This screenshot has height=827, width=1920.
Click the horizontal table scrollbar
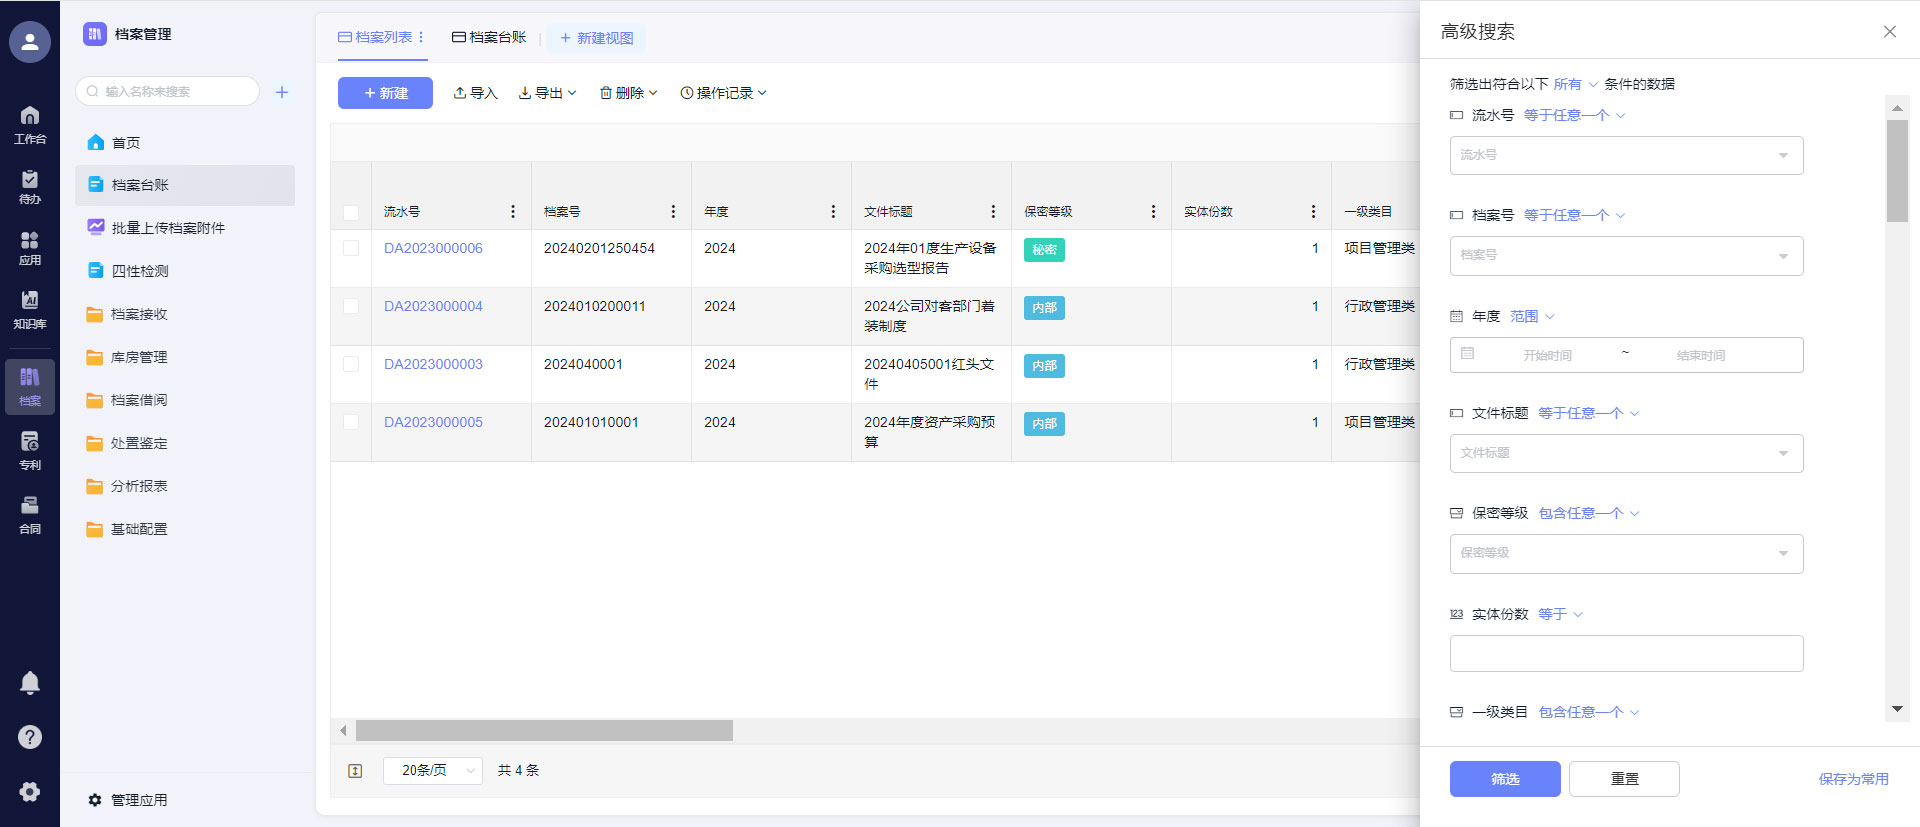[x=544, y=731]
